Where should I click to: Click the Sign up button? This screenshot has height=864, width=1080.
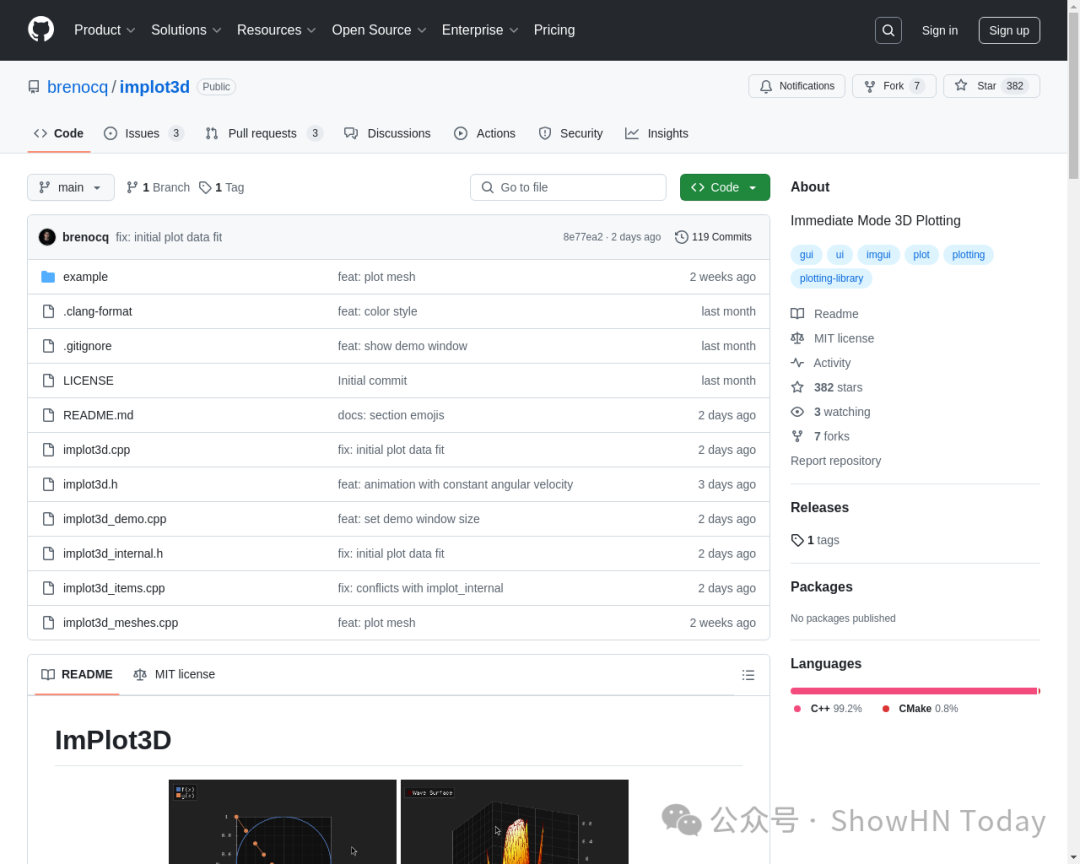click(x=1008, y=30)
